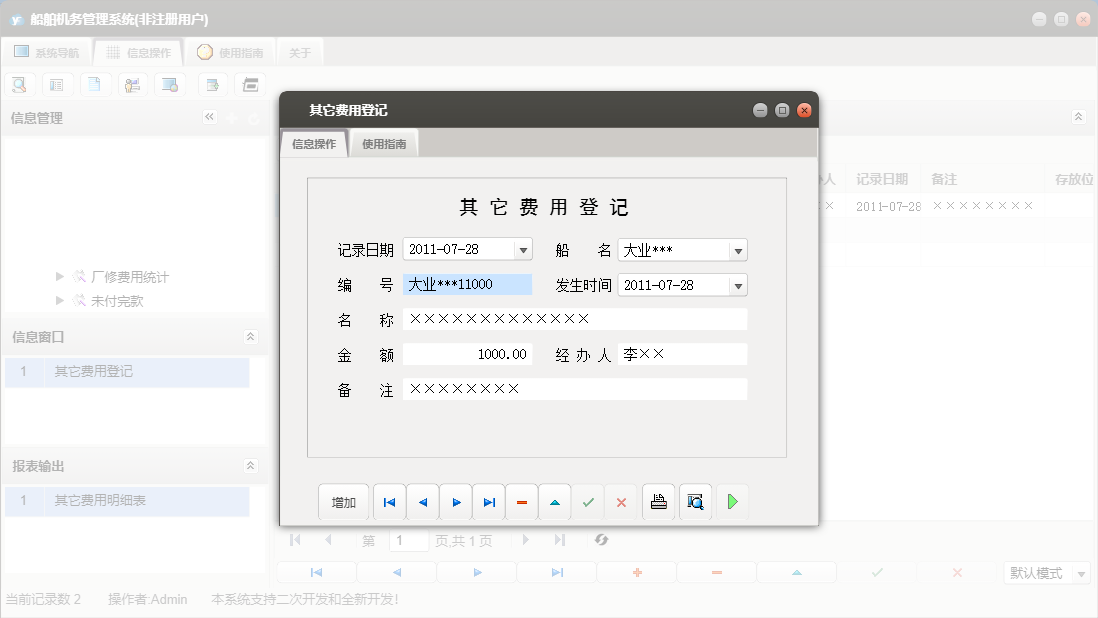This screenshot has height=618, width=1098.
Task: Confirm the entry with the green checkmark icon
Action: (588, 501)
